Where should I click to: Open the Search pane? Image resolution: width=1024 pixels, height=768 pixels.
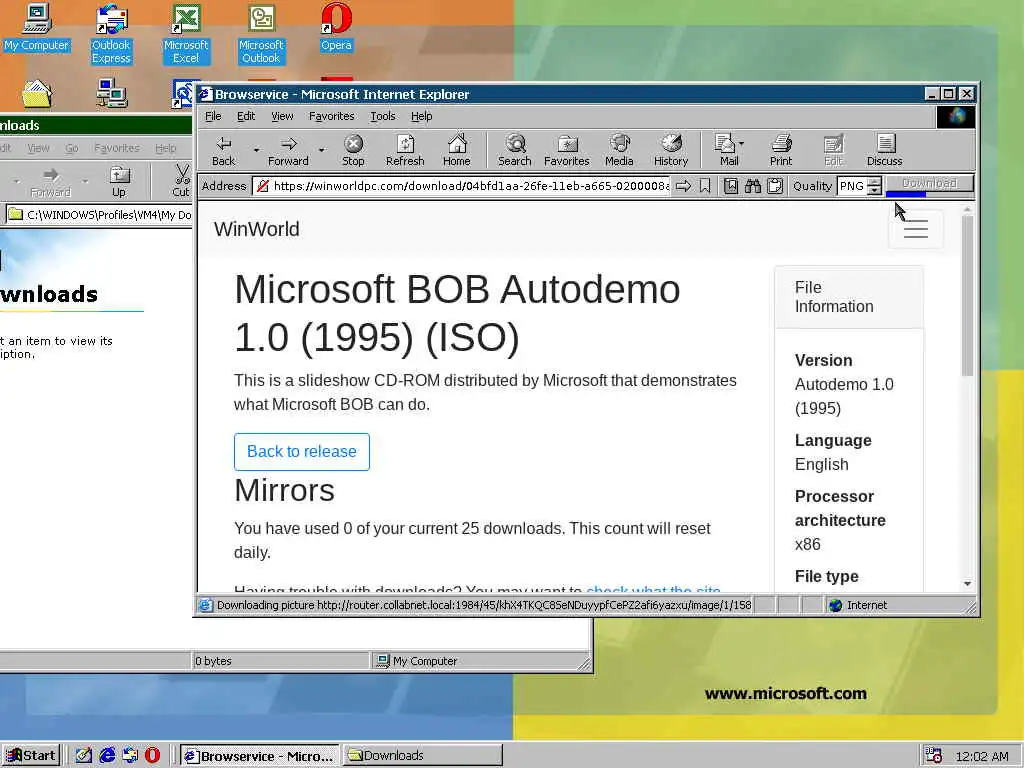(x=515, y=151)
